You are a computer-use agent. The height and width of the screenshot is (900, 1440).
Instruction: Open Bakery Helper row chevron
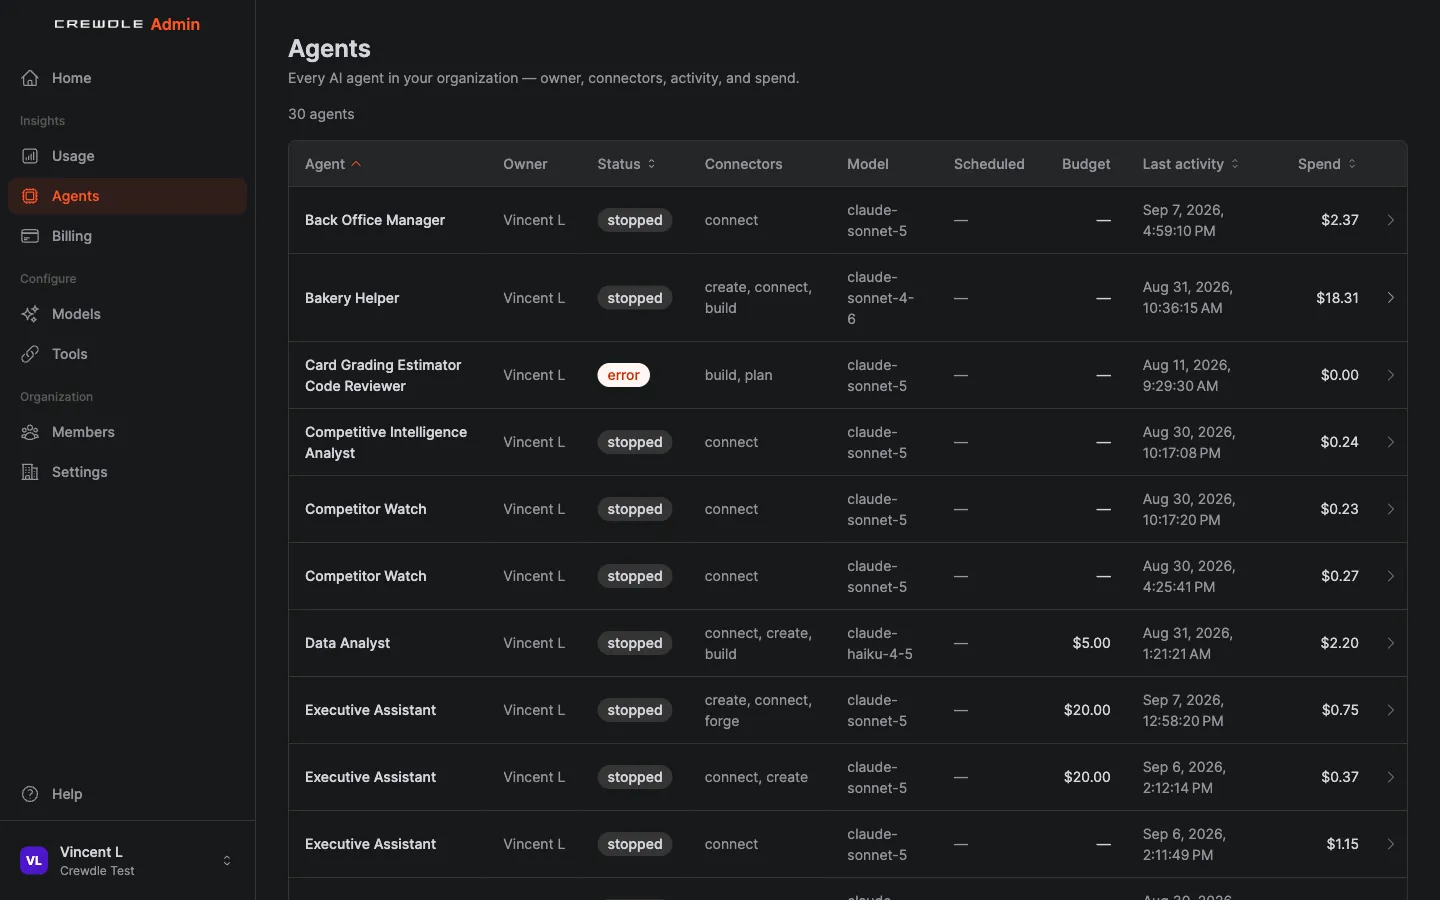click(x=1390, y=298)
